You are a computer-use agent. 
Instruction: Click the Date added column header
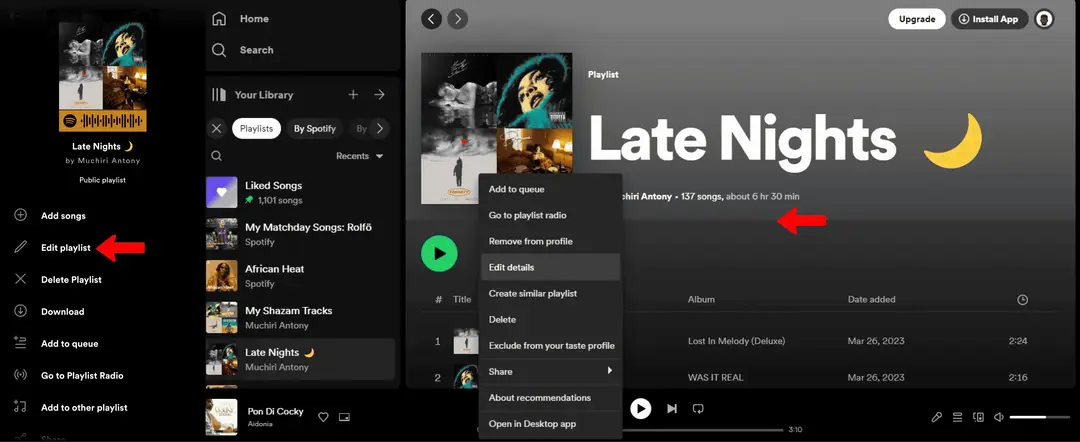pyautogui.click(x=871, y=299)
